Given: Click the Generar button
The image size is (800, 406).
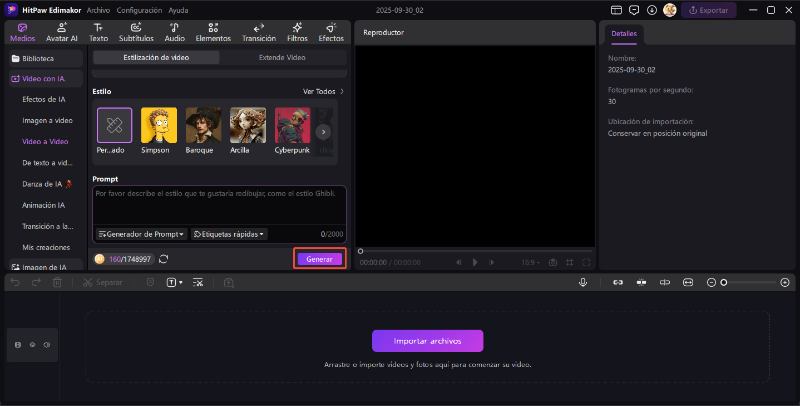Looking at the screenshot, I should click(x=320, y=259).
